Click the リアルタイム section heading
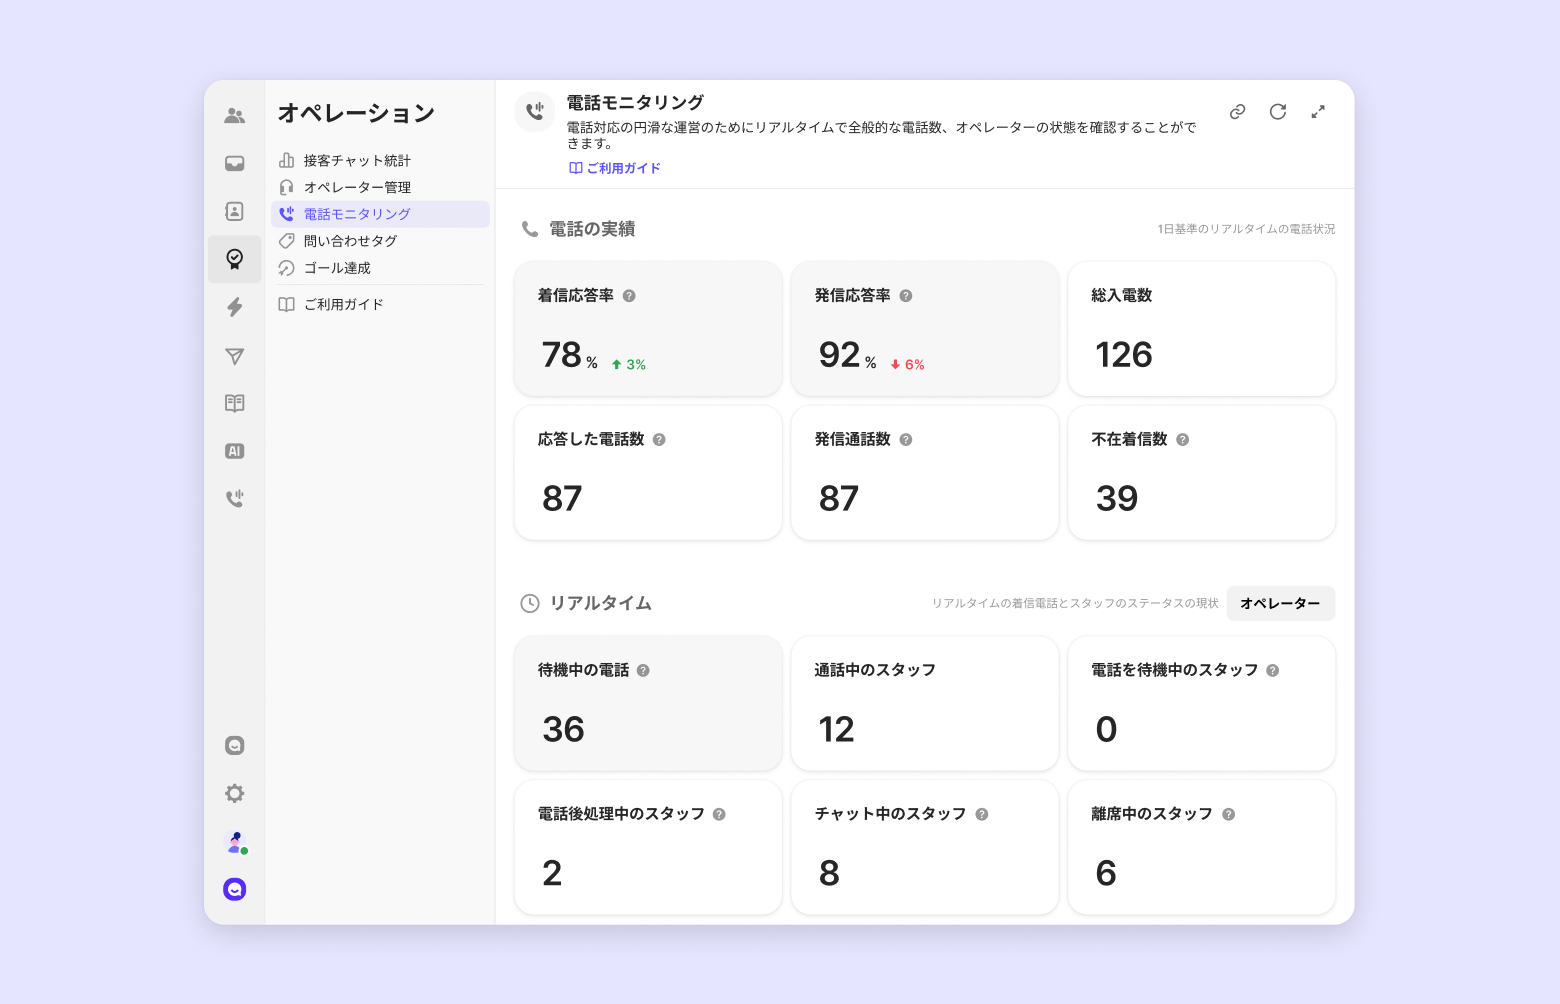Image resolution: width=1560 pixels, height=1004 pixels. 601,603
